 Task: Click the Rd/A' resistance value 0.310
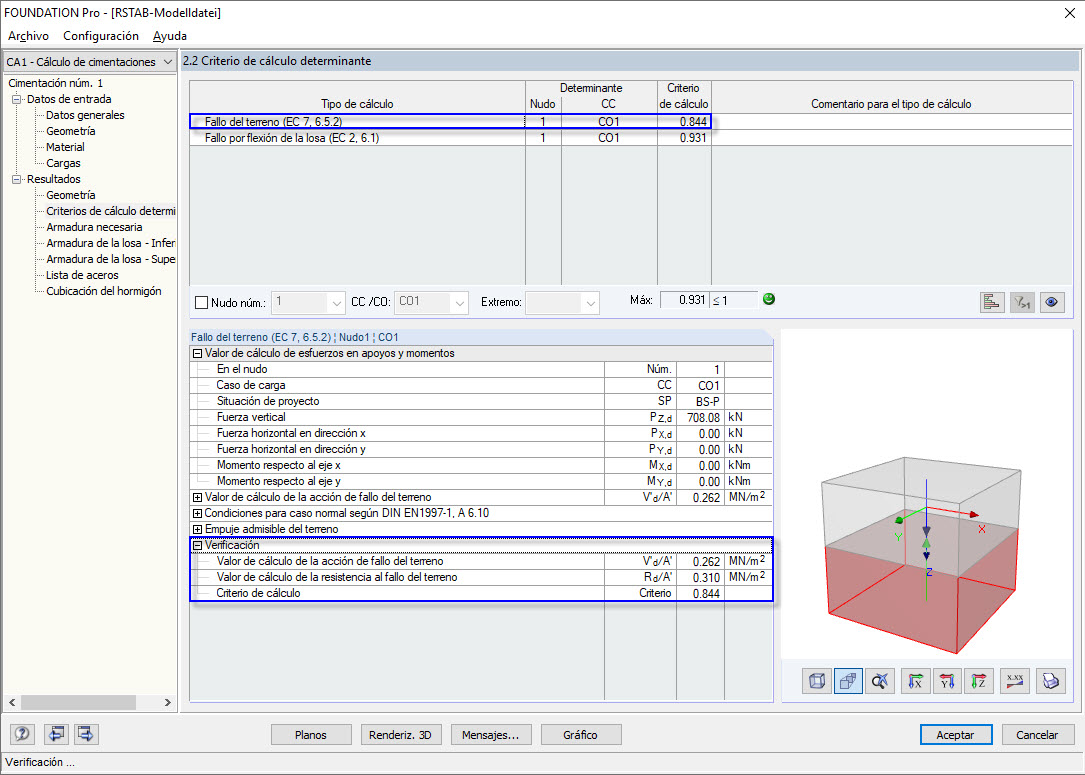(x=700, y=577)
